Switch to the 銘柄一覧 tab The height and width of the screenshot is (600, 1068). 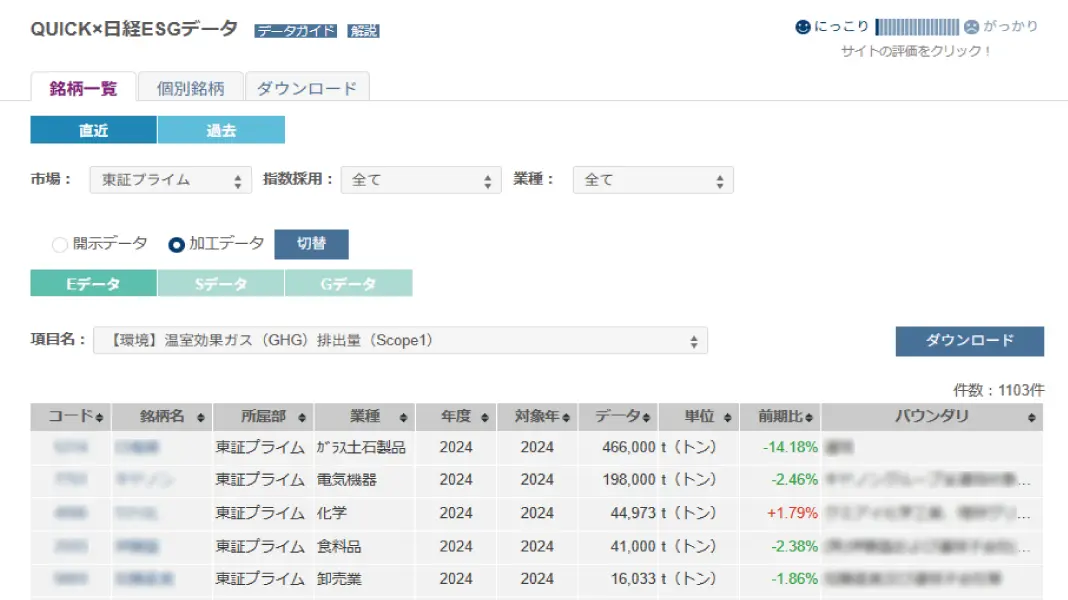[83, 88]
